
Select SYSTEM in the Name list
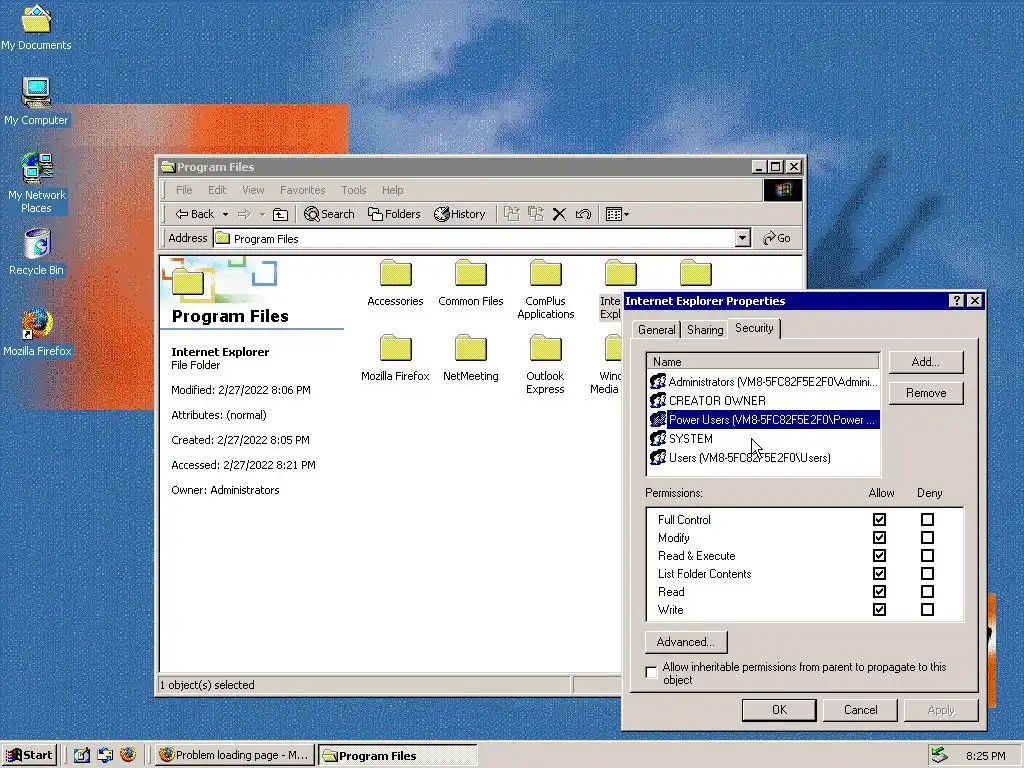coord(764,439)
